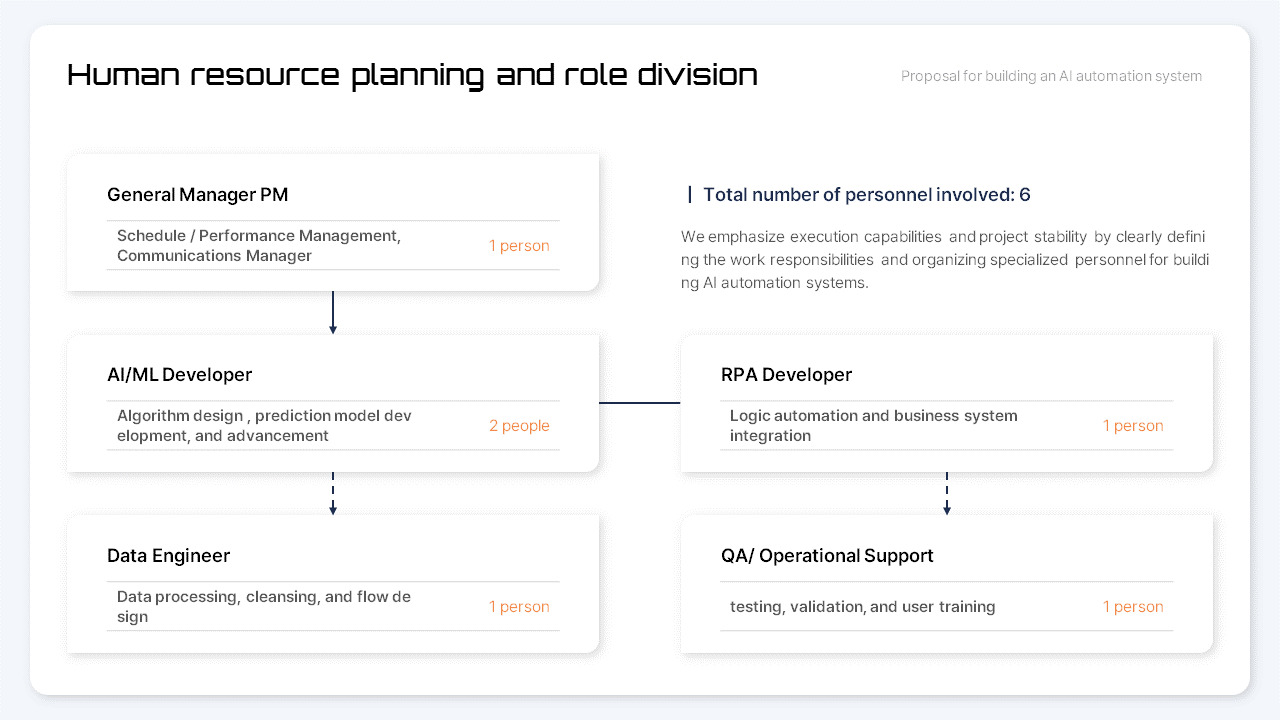This screenshot has width=1280, height=720.
Task: Select the 2 people label under AI/ML Developer
Action: [519, 425]
